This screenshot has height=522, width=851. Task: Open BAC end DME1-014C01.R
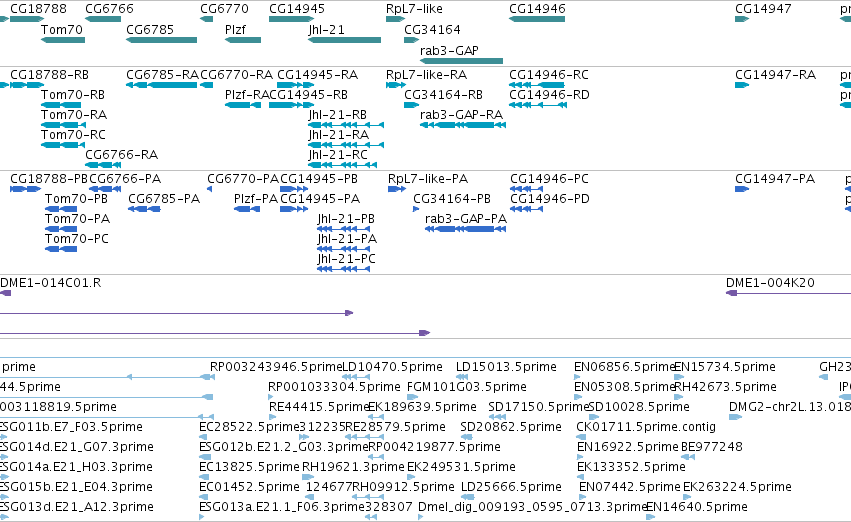point(5,293)
